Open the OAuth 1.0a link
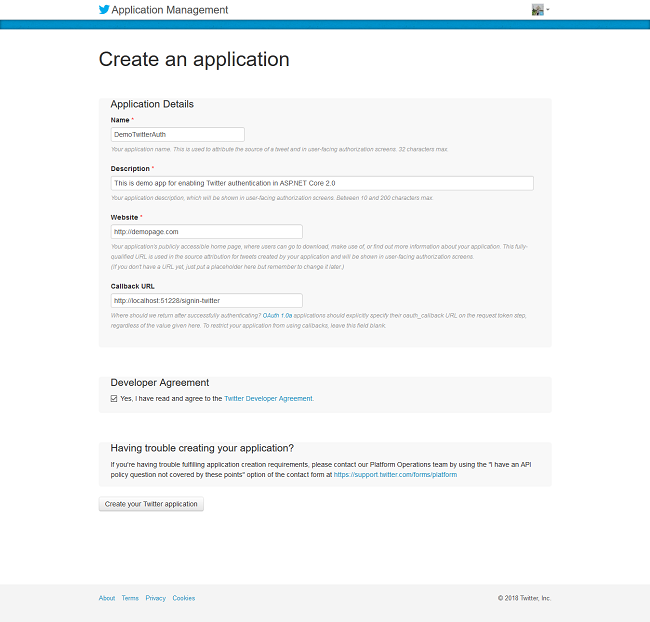 (277, 316)
